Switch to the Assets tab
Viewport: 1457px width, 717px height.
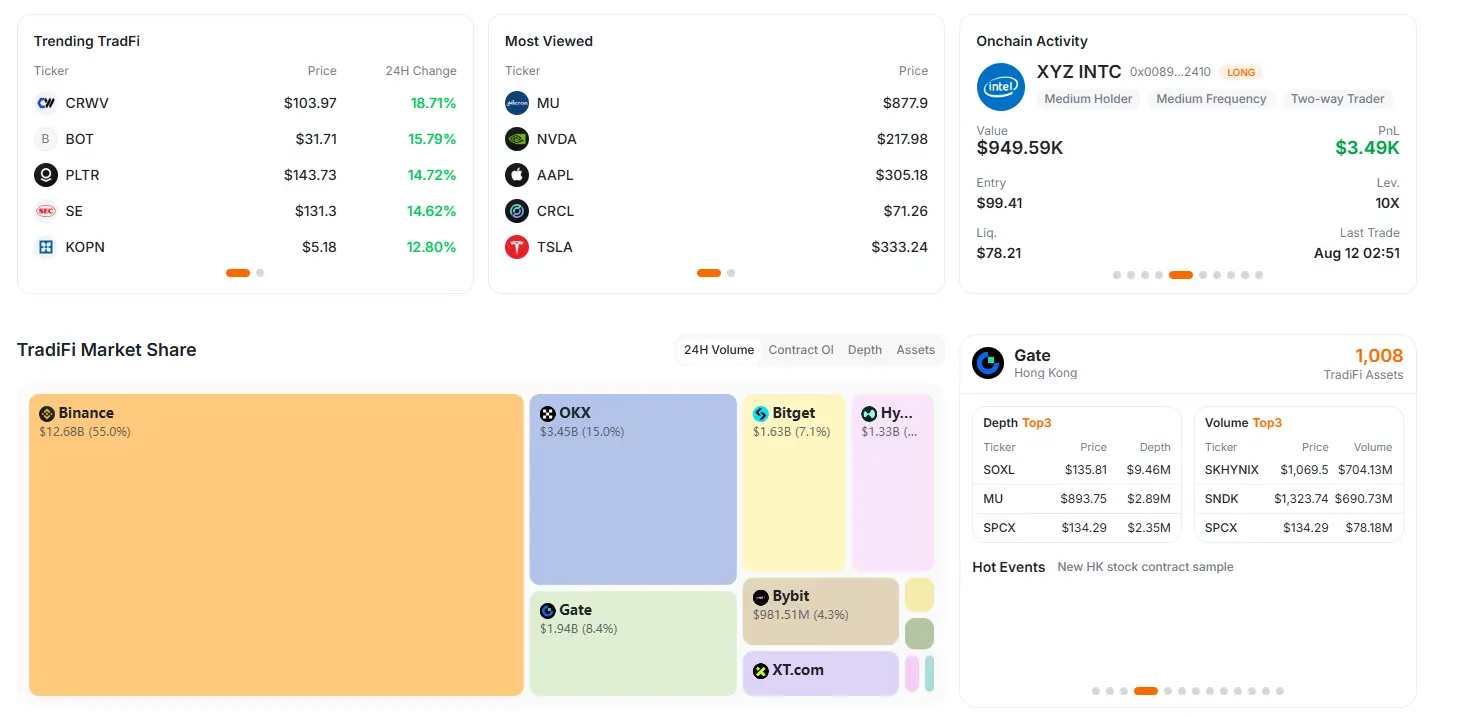point(916,350)
